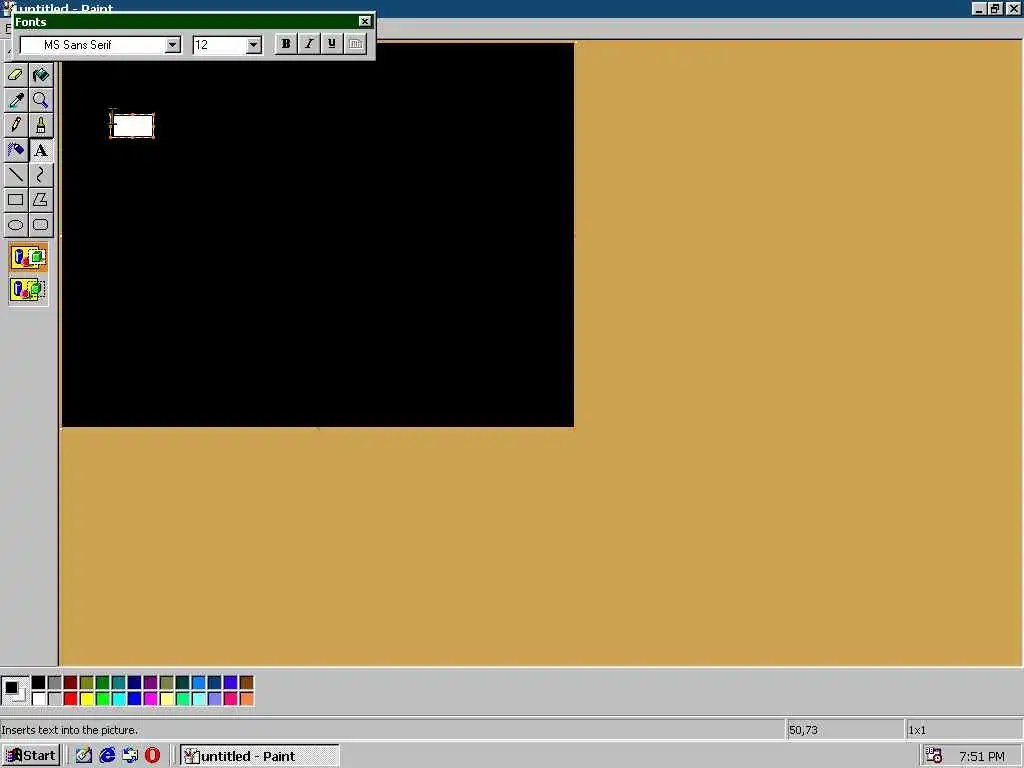Image resolution: width=1024 pixels, height=768 pixels.
Task: Launch Opera from the Quick Launch bar
Action: pos(152,756)
